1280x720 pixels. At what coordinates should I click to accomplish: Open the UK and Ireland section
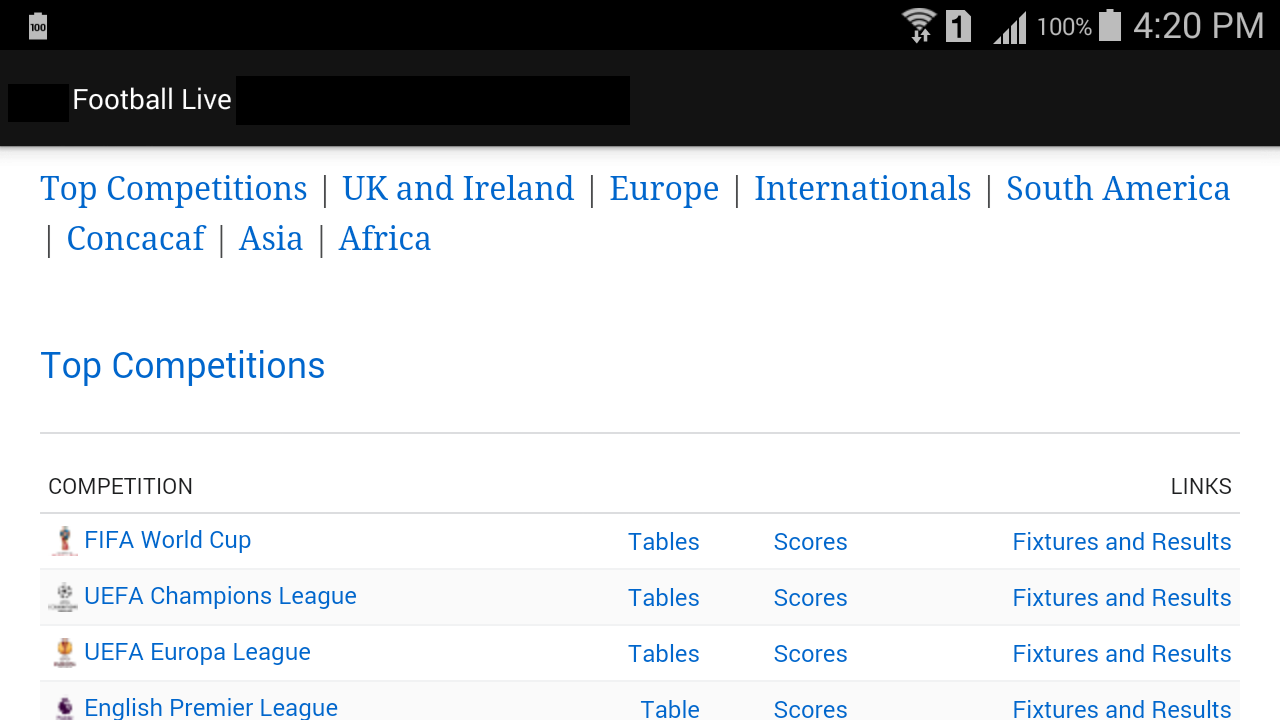(458, 189)
